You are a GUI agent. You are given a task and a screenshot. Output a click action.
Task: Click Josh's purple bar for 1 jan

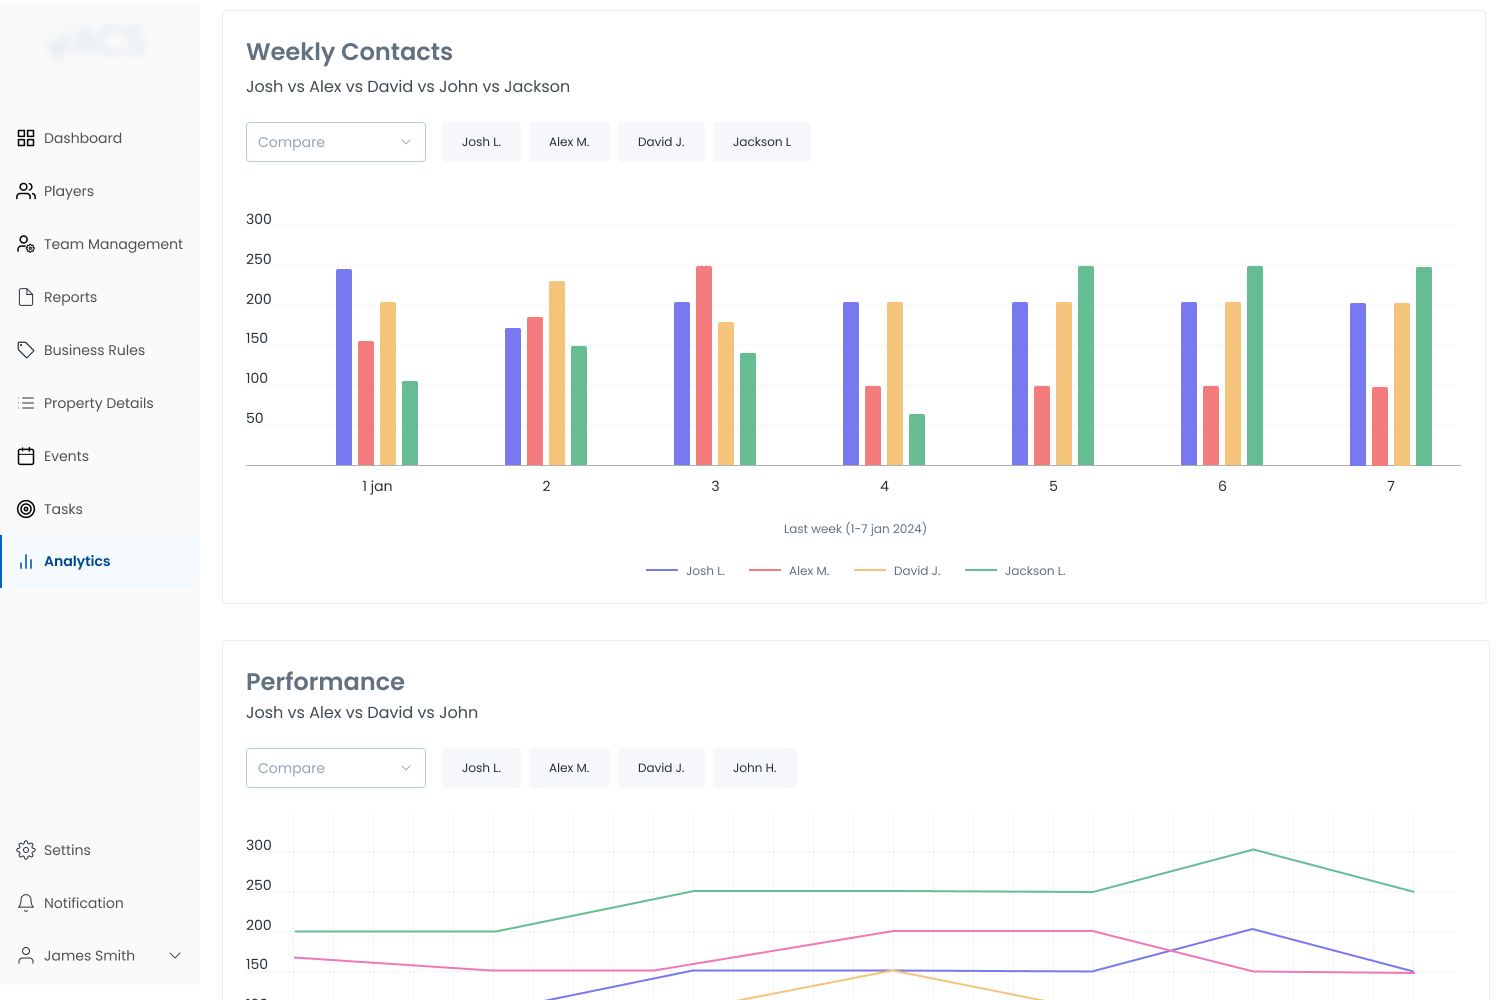coord(344,367)
